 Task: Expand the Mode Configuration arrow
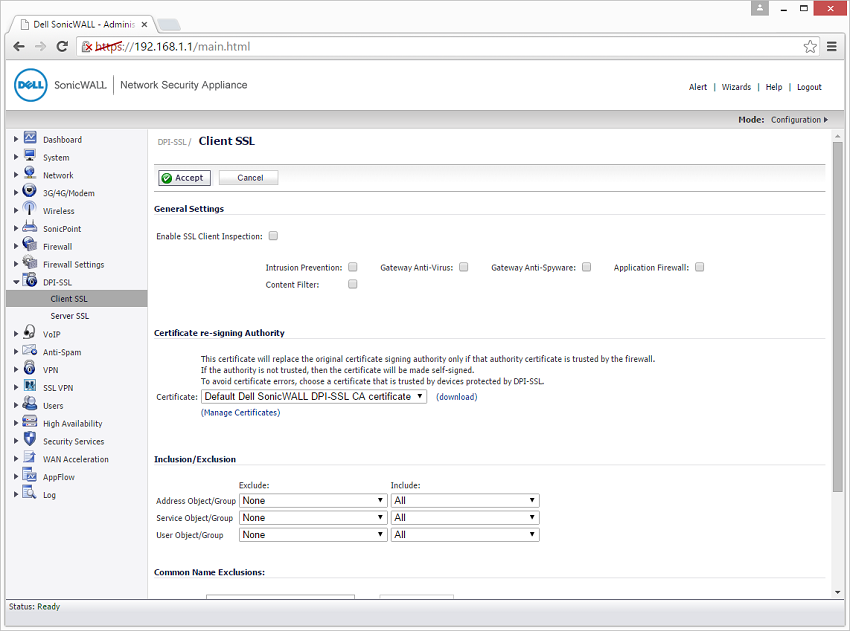(x=826, y=120)
